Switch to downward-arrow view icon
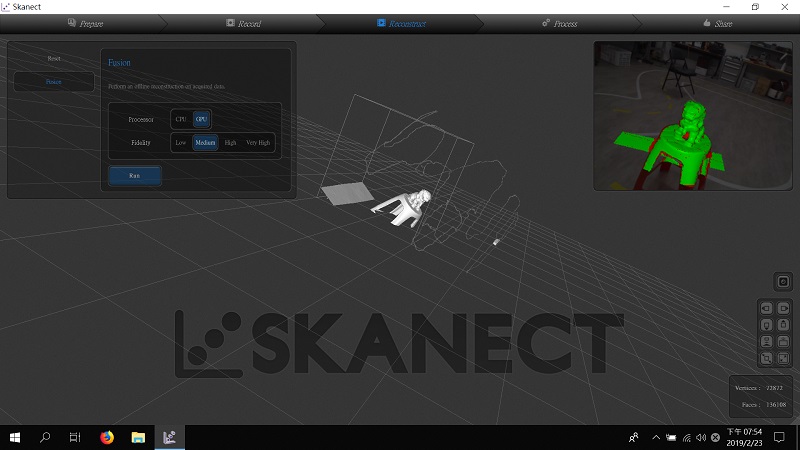This screenshot has height=450, width=800. click(766, 325)
